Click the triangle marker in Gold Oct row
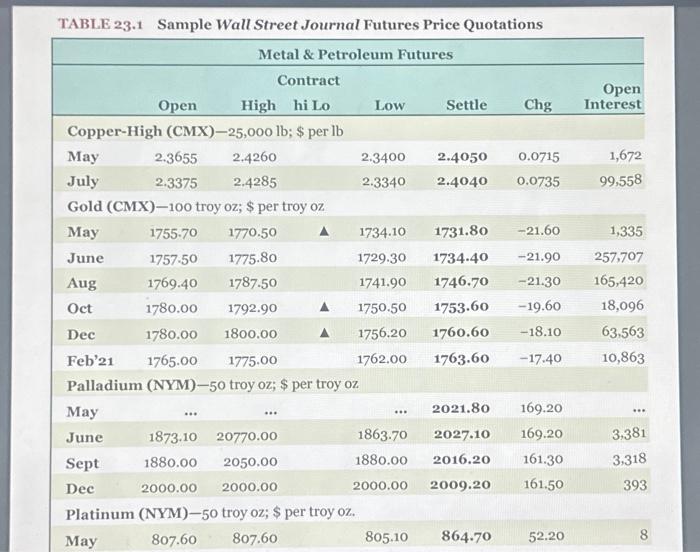This screenshot has width=700, height=552. [x=325, y=307]
